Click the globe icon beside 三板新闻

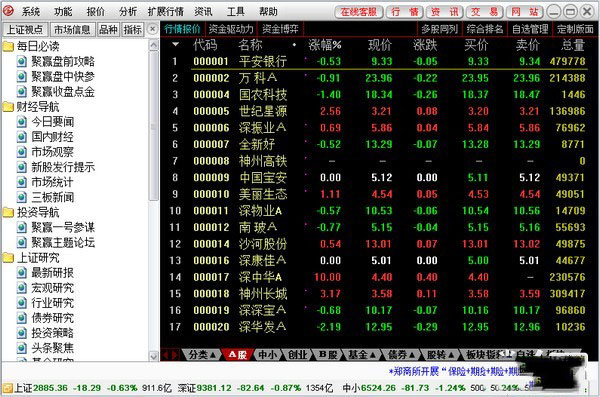22,197
